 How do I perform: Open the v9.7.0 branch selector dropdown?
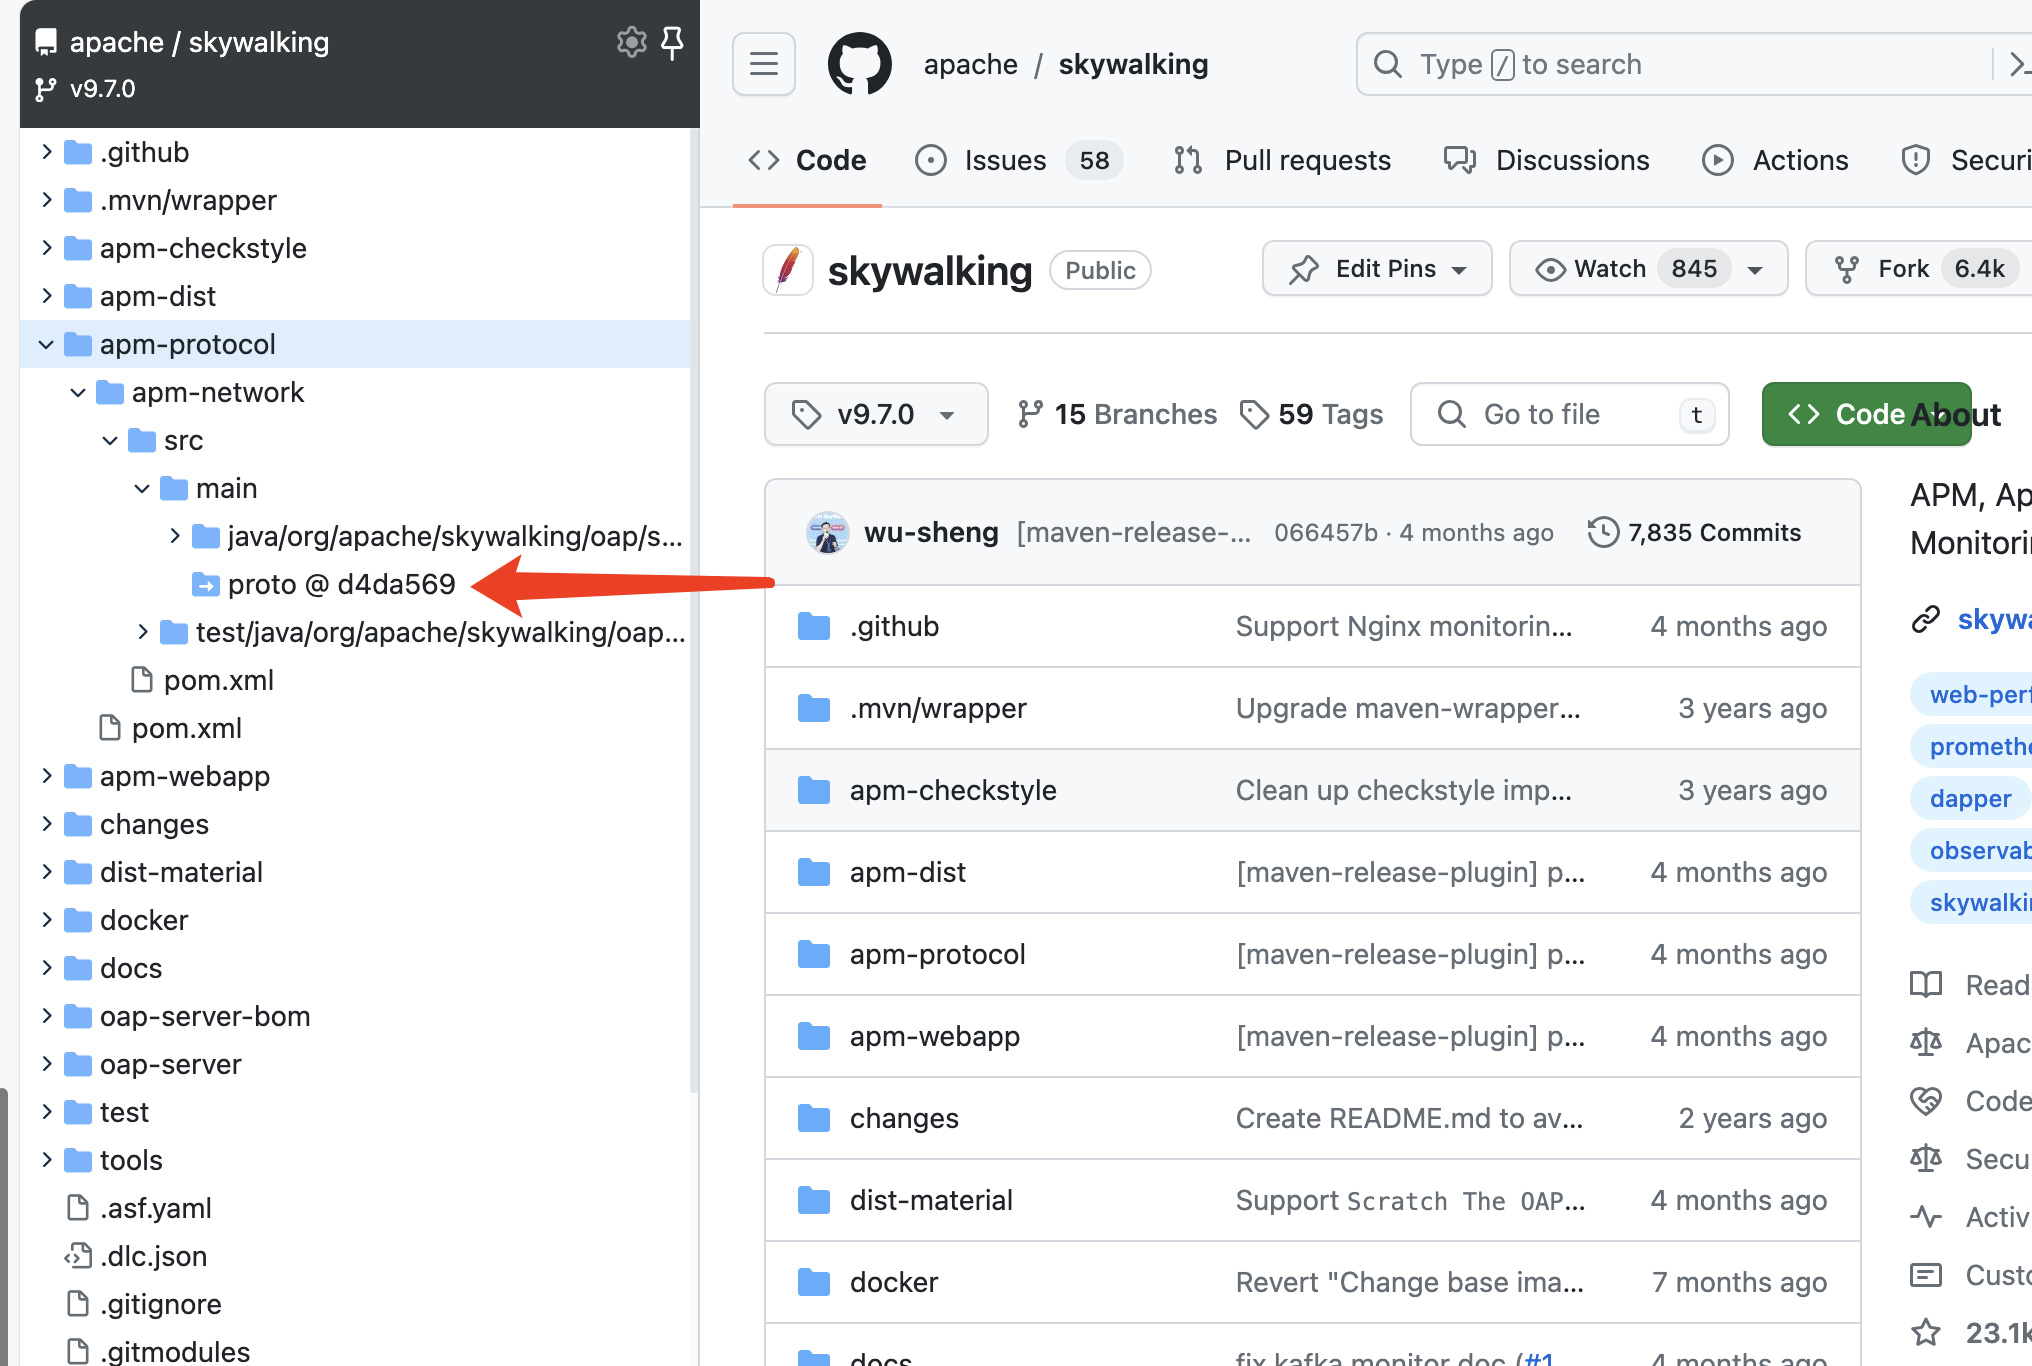pos(876,414)
